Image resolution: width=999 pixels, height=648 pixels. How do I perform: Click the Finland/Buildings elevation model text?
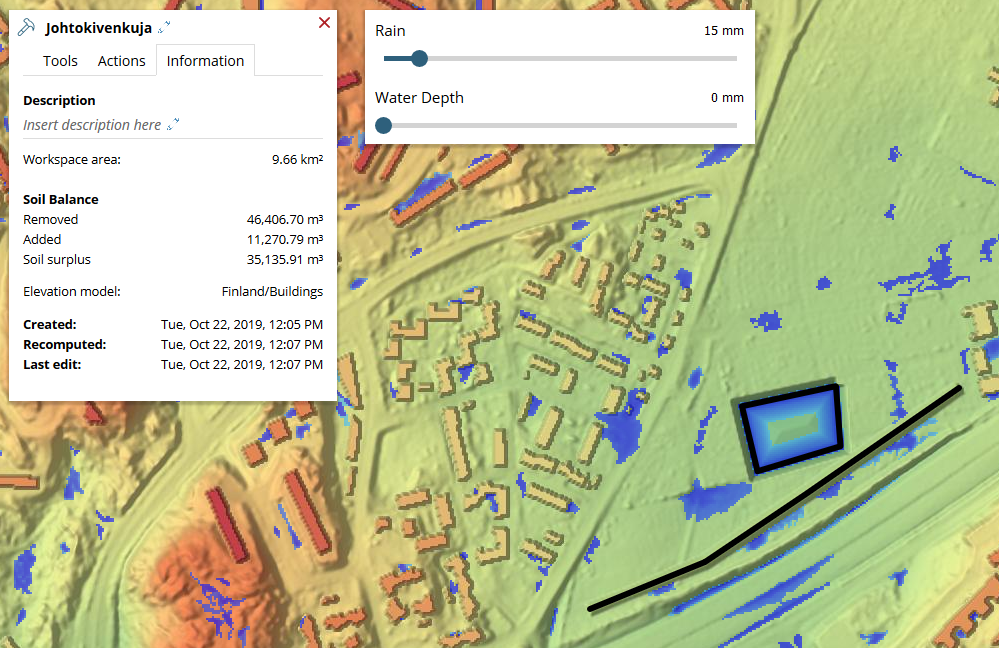click(x=272, y=291)
